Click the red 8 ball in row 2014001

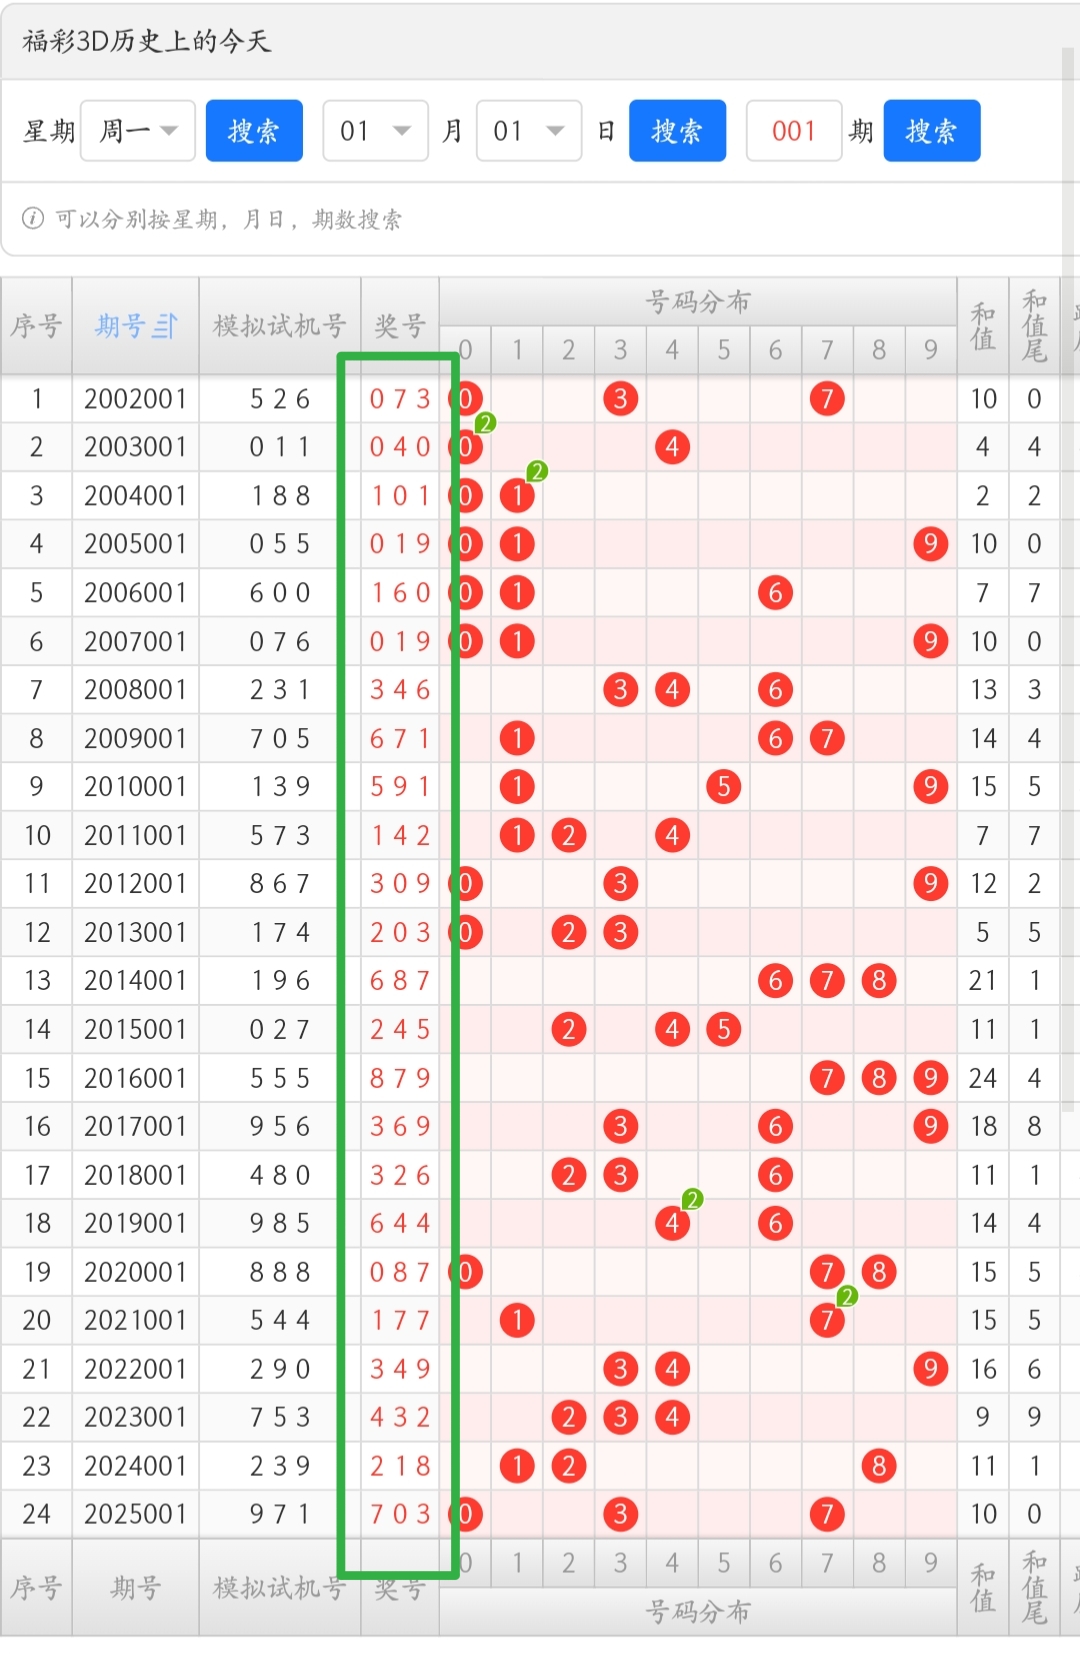879,981
